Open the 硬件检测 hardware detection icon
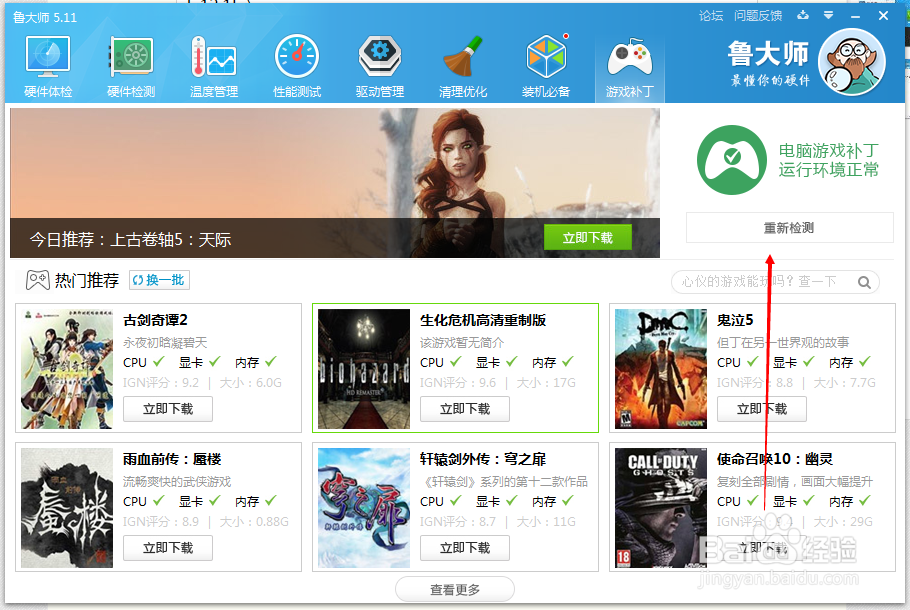The image size is (910, 610). (131, 66)
